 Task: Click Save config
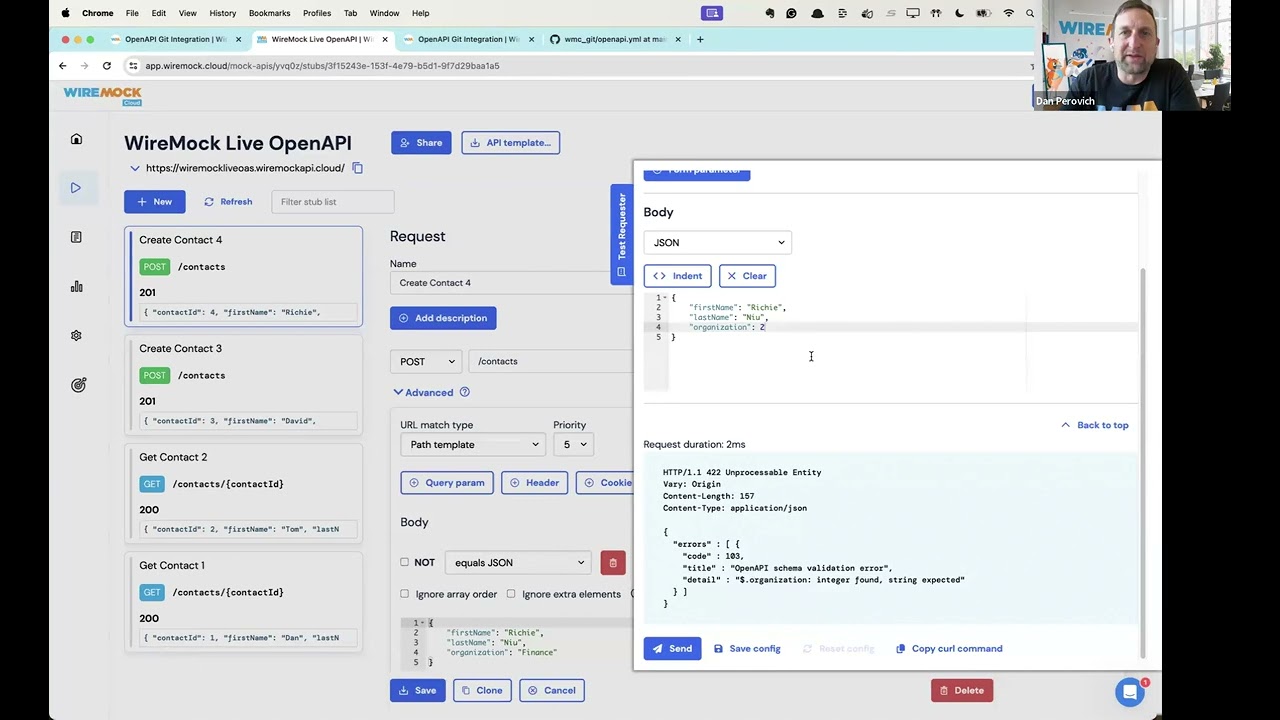click(x=747, y=649)
